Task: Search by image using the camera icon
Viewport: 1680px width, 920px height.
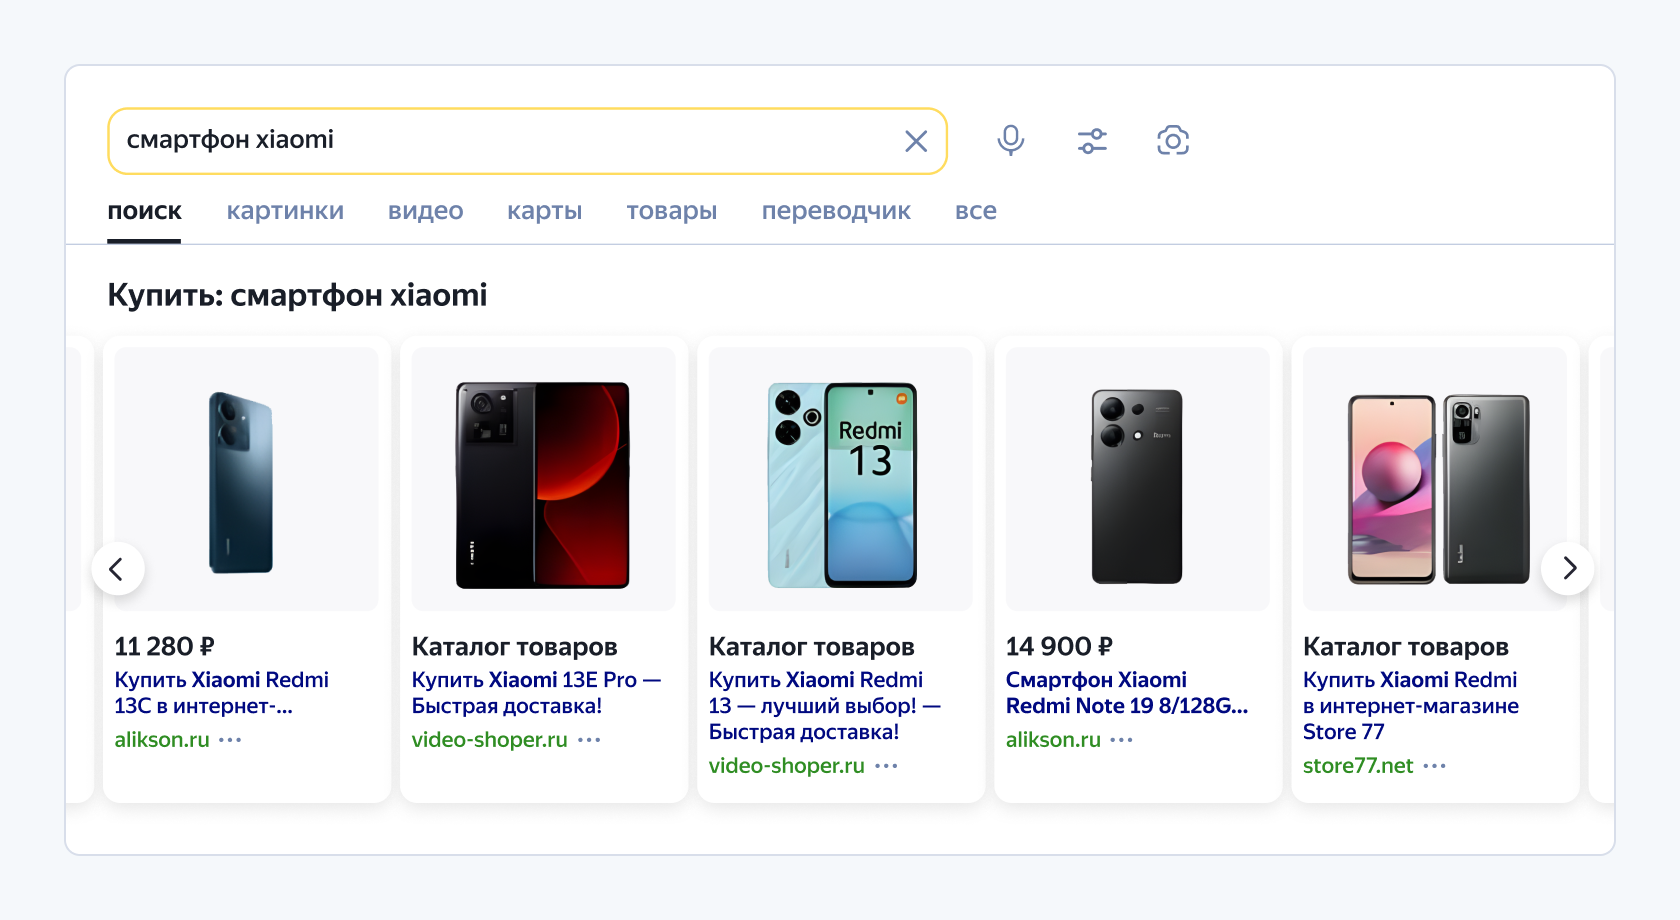Action: click(1173, 140)
